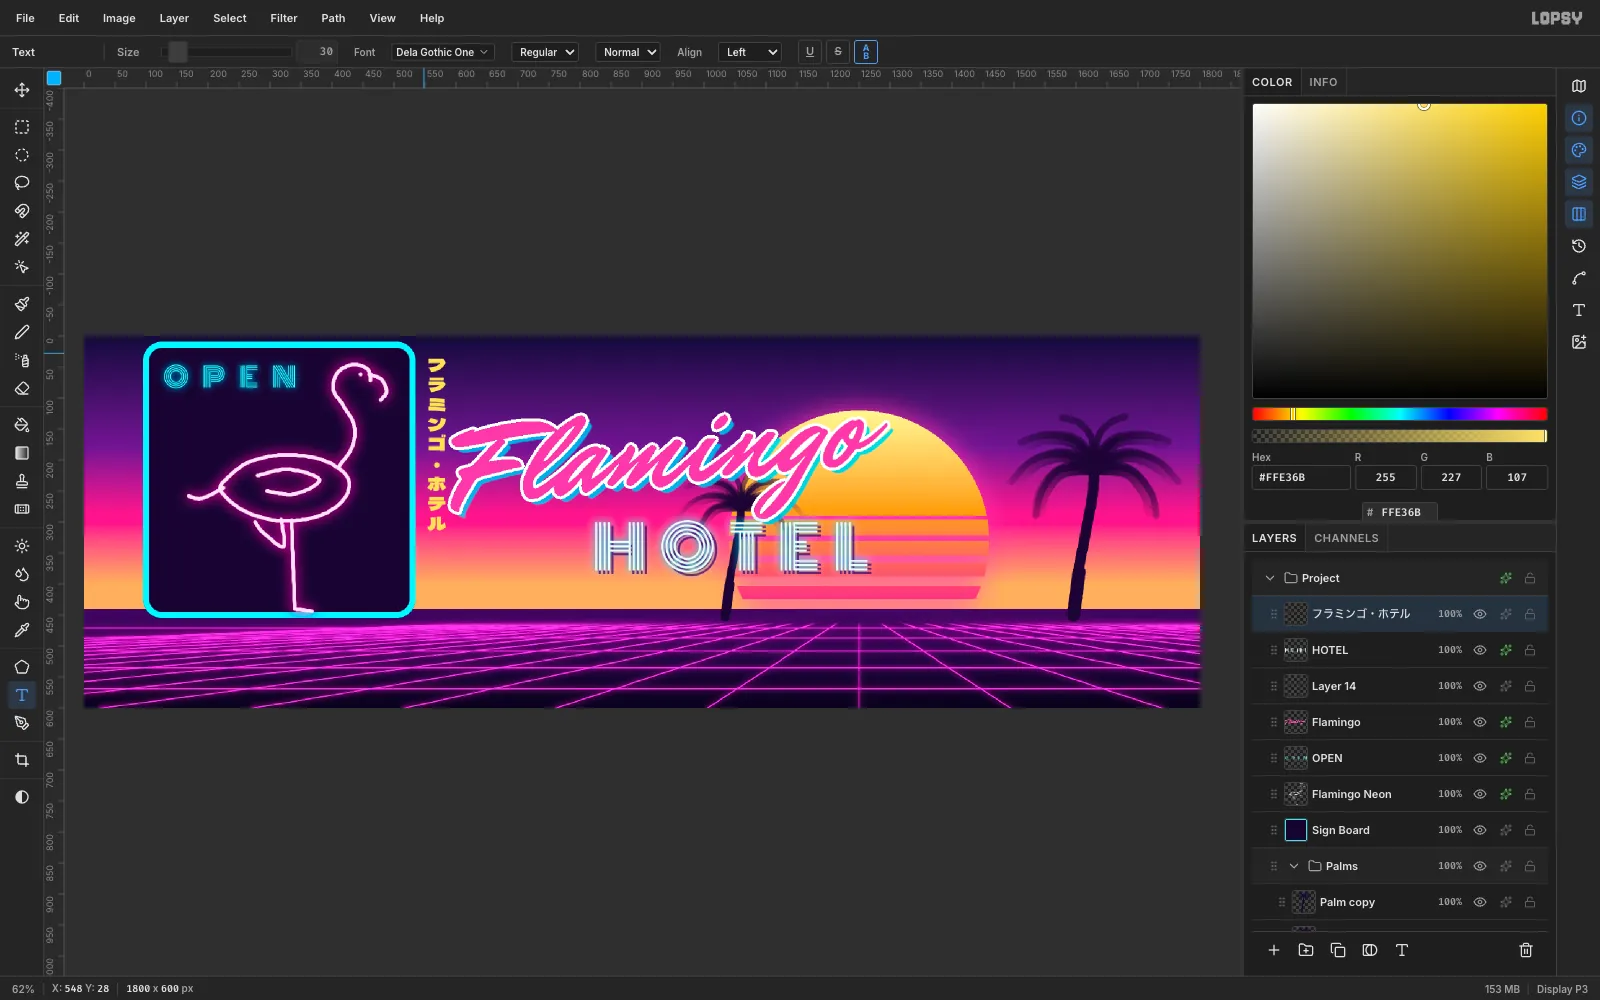This screenshot has width=1600, height=1000.
Task: Delete the selected layer with trash icon
Action: point(1526,950)
